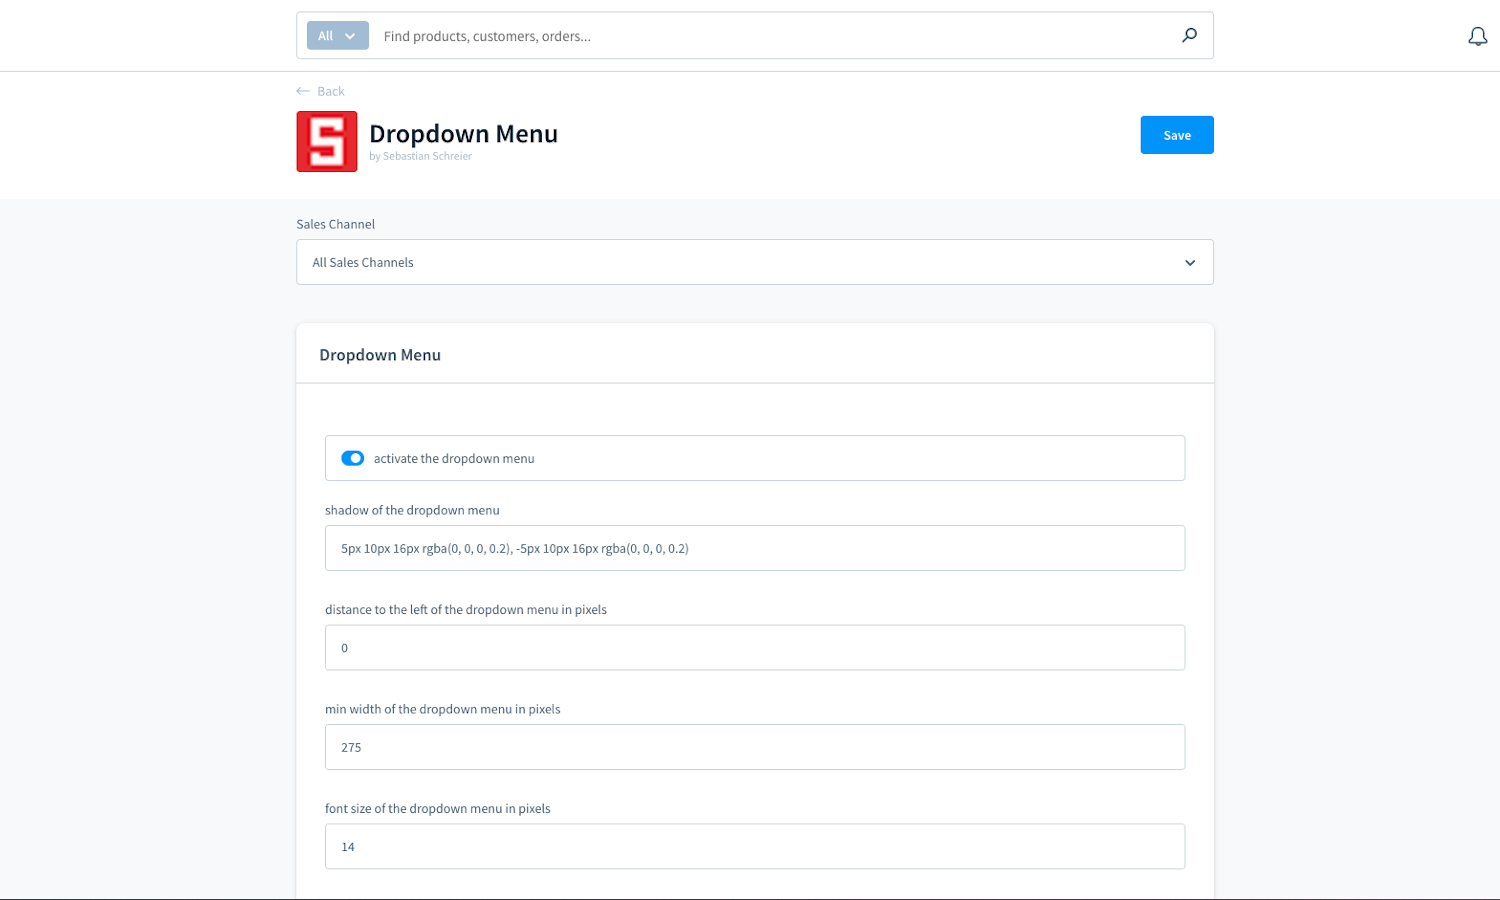Disable the activate dropdown menu switch

click(x=352, y=458)
